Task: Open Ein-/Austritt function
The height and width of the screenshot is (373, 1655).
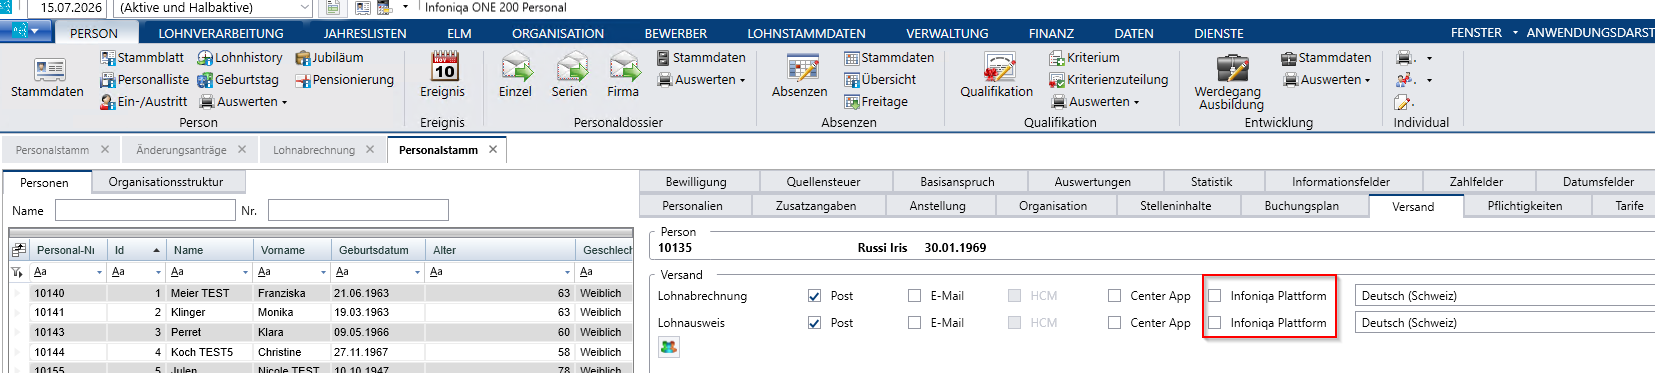Action: coord(144,102)
